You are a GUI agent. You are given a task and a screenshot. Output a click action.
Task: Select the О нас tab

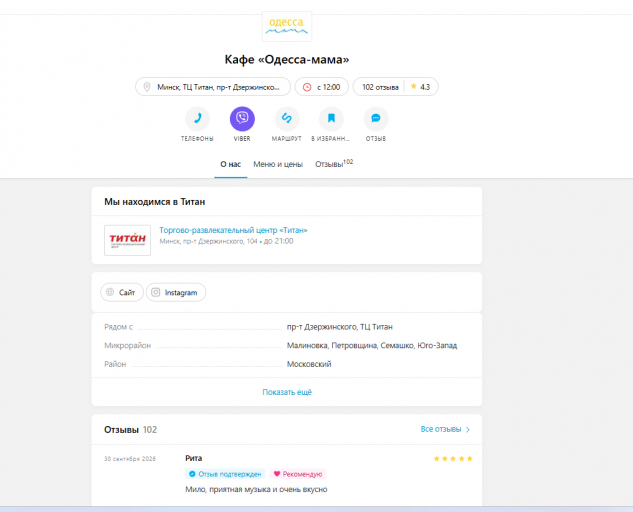tap(231, 164)
